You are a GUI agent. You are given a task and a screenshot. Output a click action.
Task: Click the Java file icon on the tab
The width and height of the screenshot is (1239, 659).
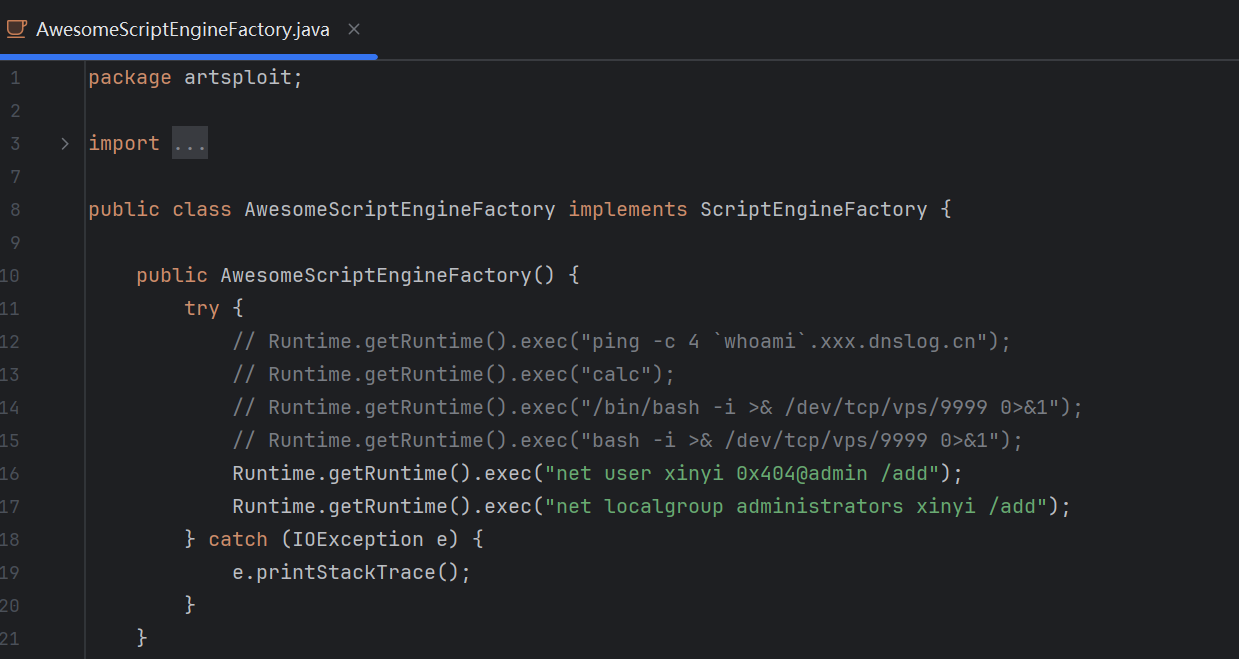pyautogui.click(x=16, y=29)
